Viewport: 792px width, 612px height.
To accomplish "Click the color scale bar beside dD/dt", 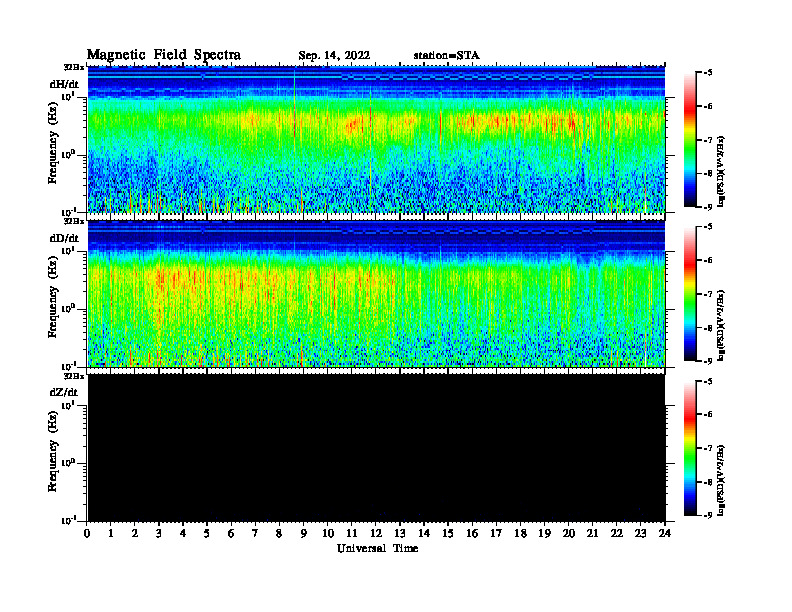I will coord(690,294).
